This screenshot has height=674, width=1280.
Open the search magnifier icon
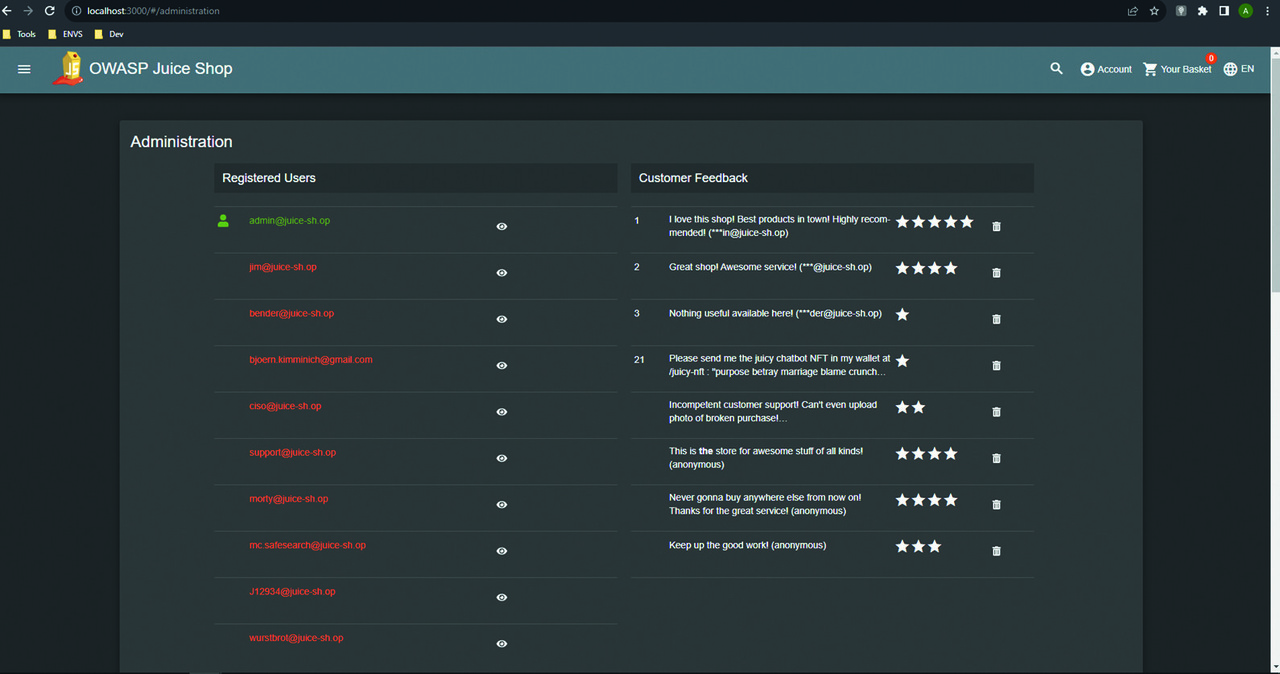(1056, 69)
